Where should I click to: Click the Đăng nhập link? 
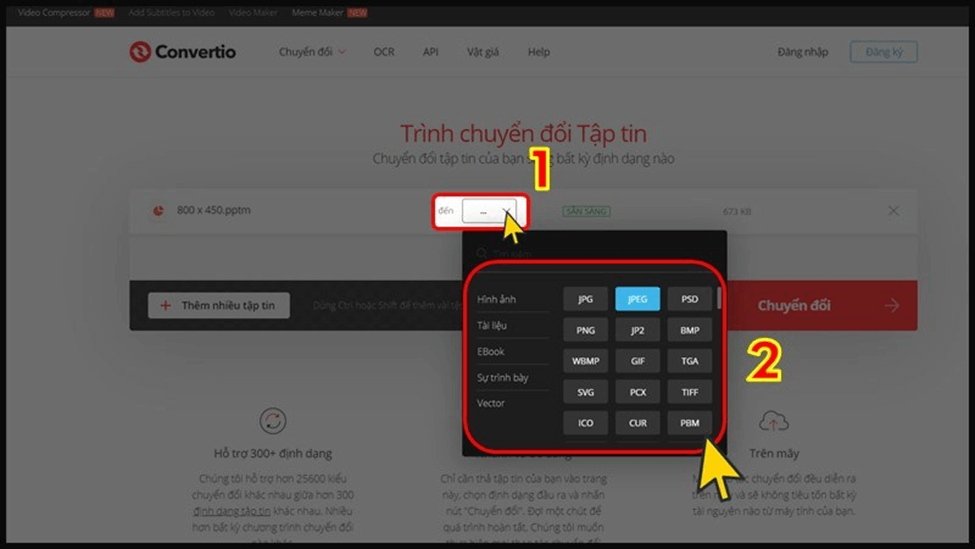pos(802,52)
